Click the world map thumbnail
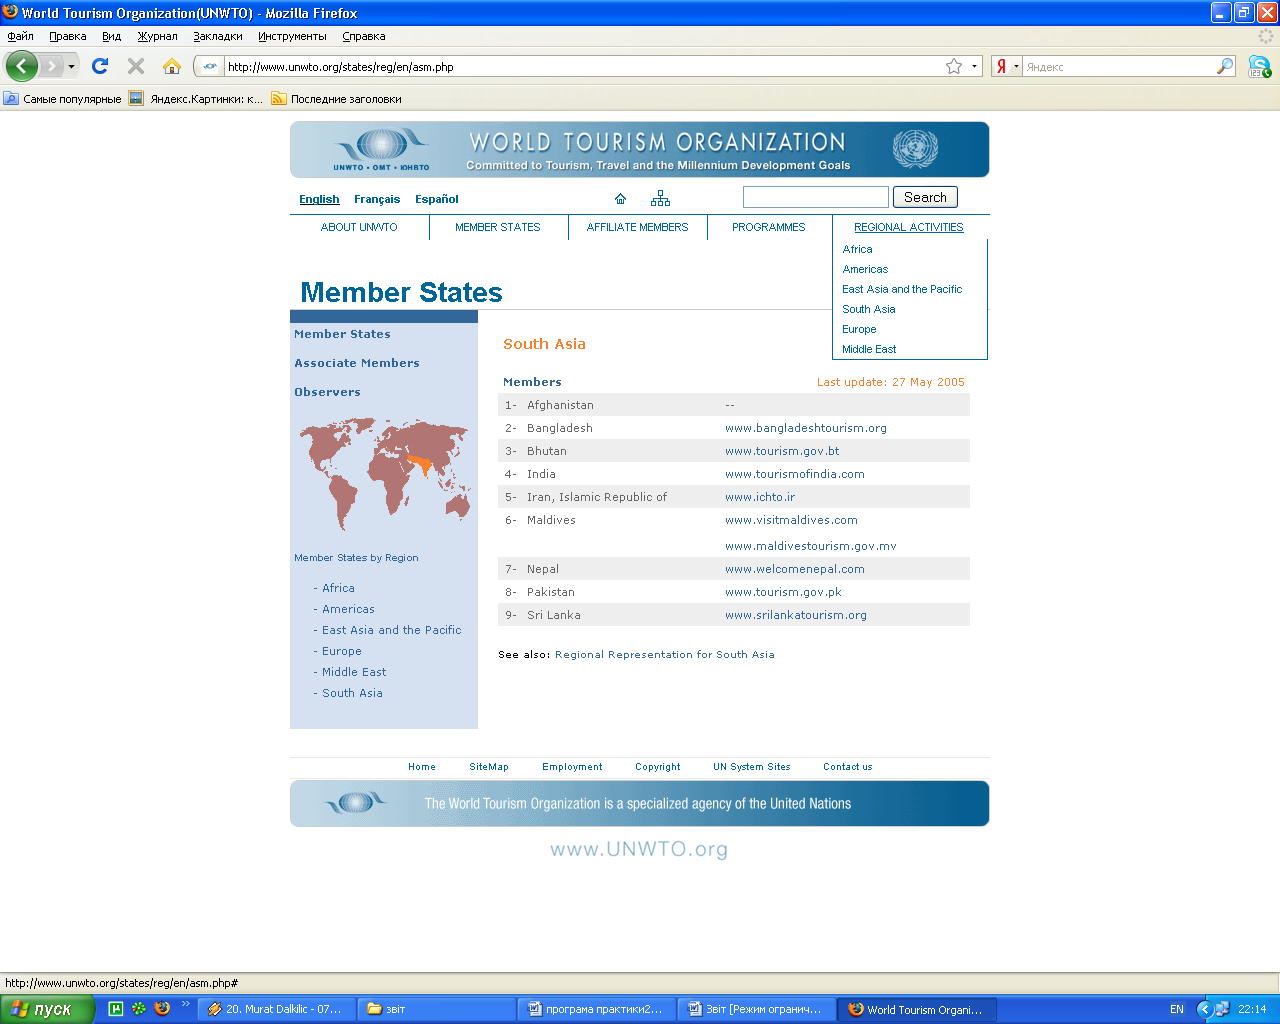This screenshot has height=1024, width=1280. 384,473
